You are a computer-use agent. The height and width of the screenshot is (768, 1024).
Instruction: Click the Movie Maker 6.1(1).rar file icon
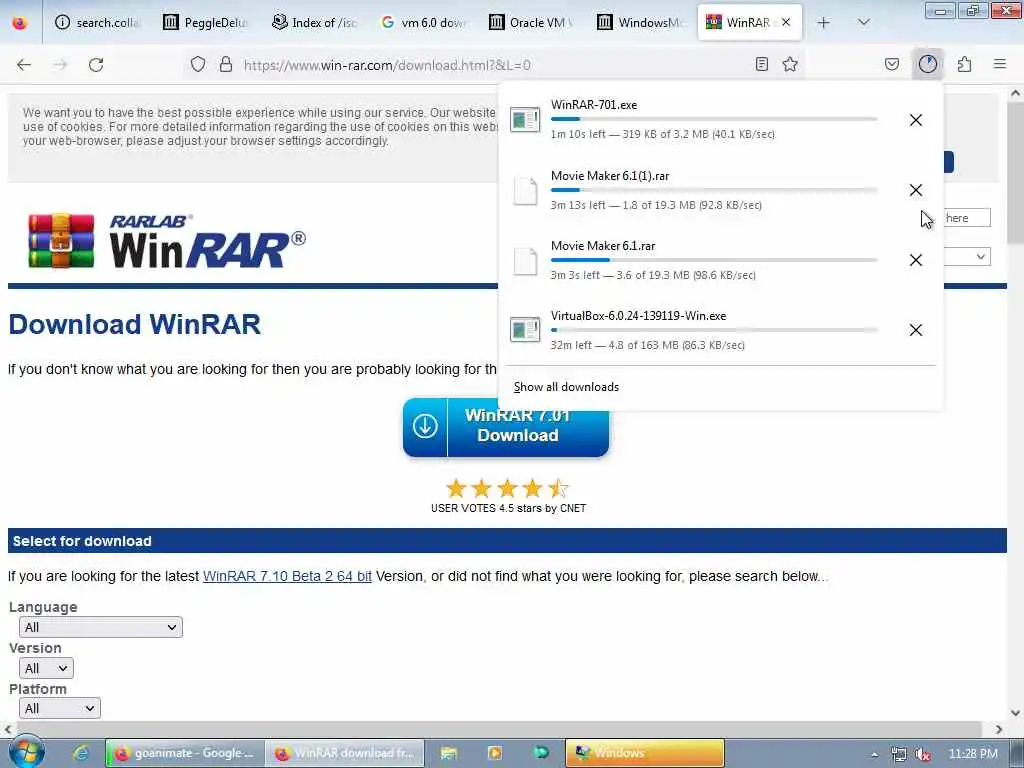click(525, 190)
